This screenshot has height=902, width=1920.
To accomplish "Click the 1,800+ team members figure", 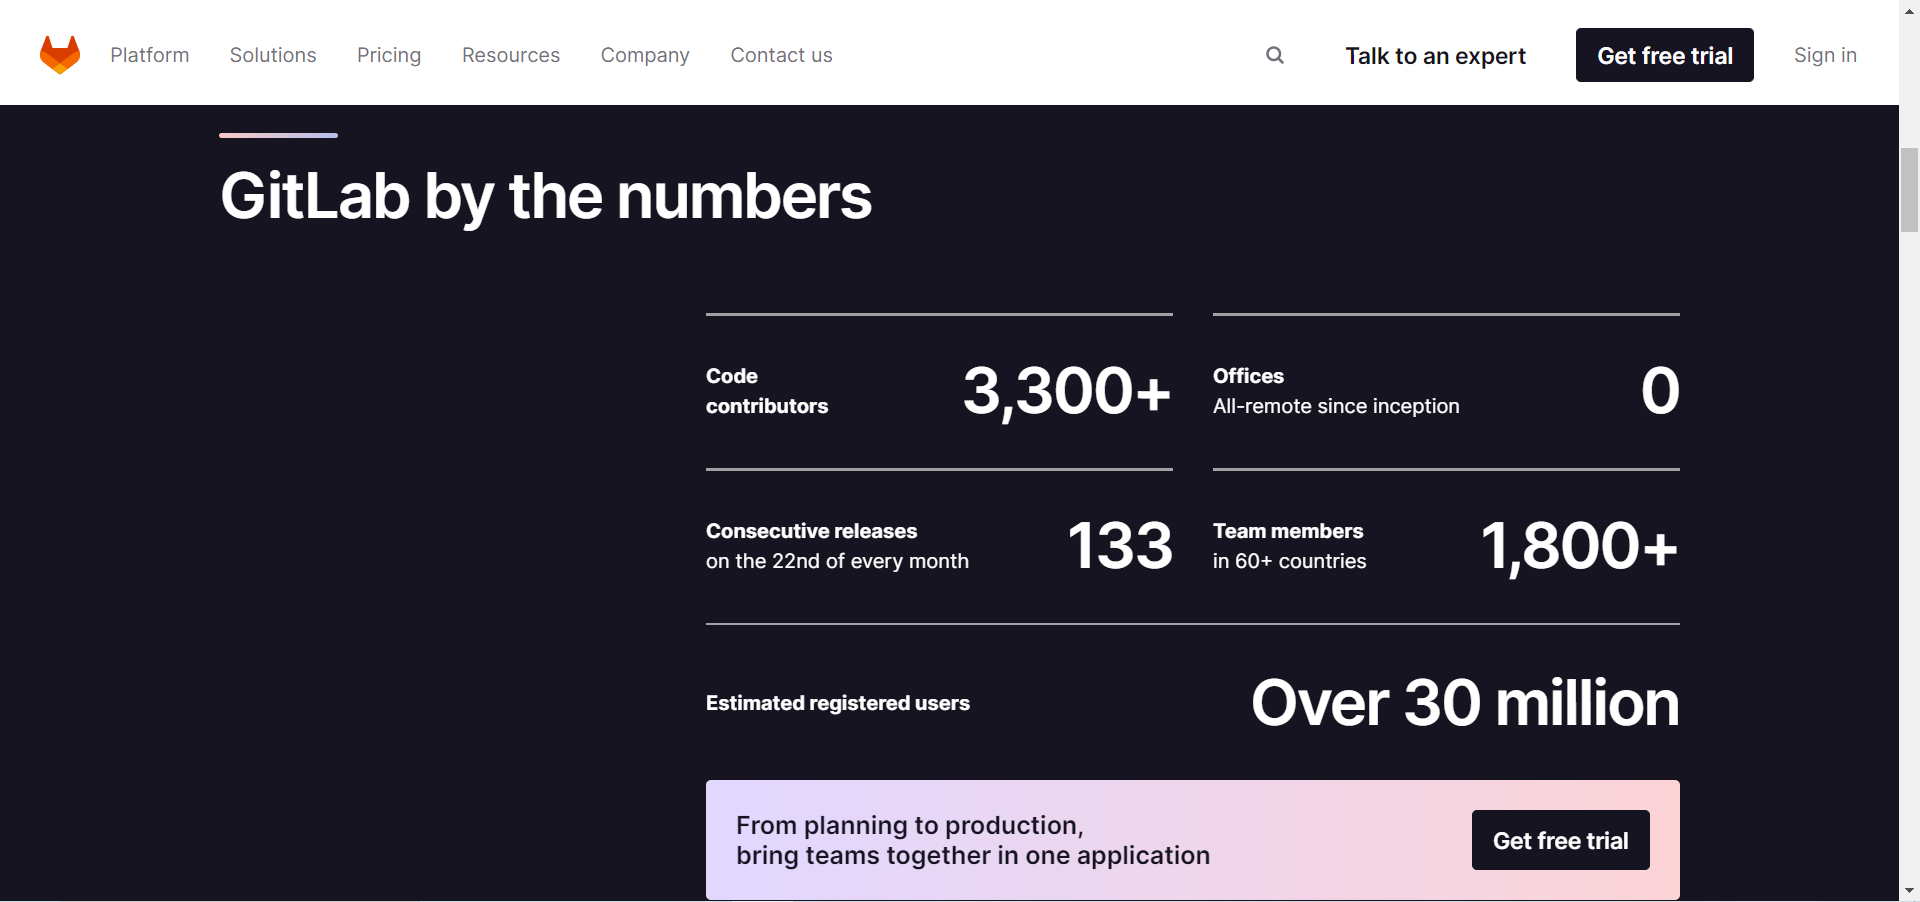I will [1580, 546].
